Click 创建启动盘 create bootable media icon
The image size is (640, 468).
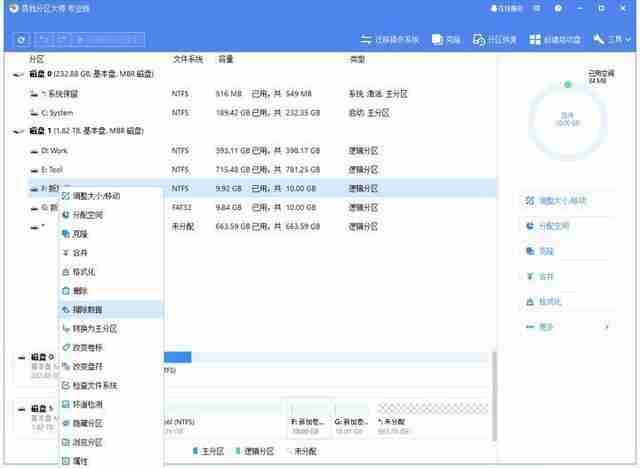click(x=555, y=40)
